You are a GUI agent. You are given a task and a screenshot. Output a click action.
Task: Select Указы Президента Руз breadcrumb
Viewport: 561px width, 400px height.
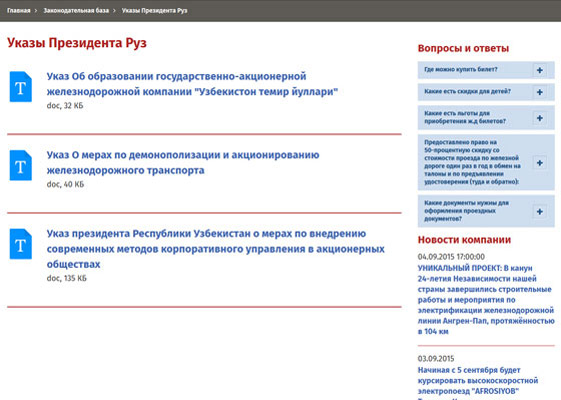click(x=154, y=10)
